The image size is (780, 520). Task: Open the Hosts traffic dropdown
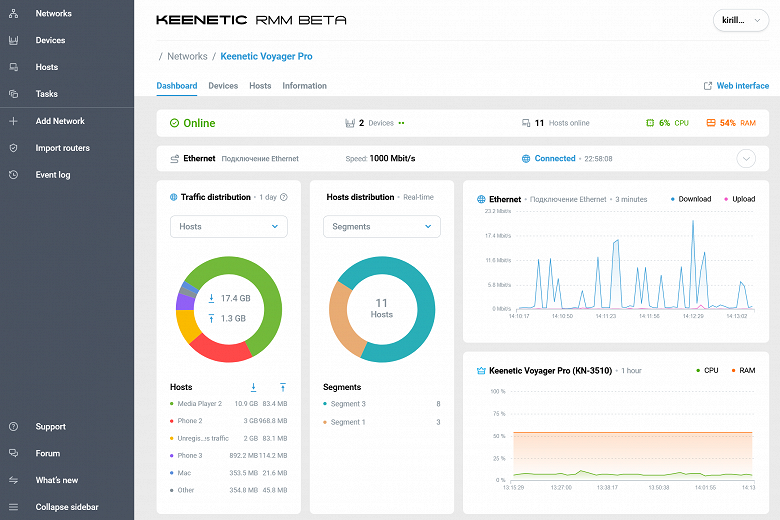(228, 227)
